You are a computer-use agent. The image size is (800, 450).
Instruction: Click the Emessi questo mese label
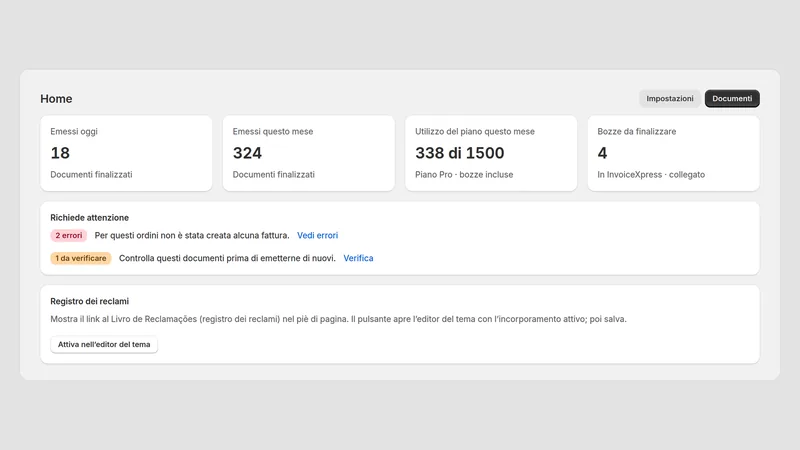click(273, 131)
